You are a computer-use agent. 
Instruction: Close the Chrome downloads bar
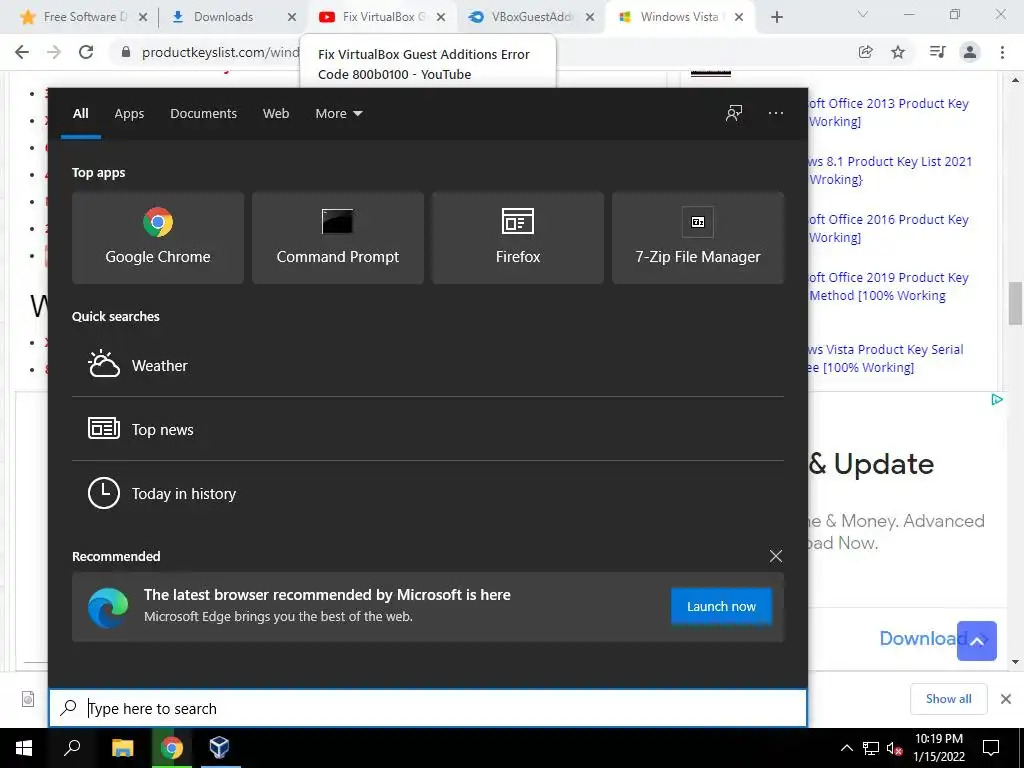pyautogui.click(x=1006, y=699)
